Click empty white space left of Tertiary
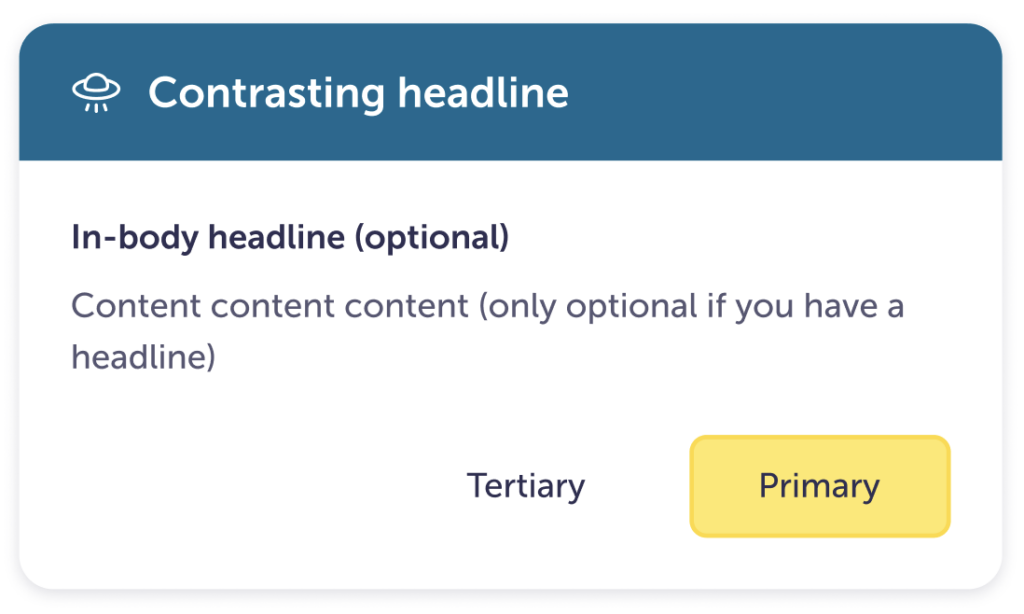This screenshot has width=1024, height=614. [x=250, y=486]
